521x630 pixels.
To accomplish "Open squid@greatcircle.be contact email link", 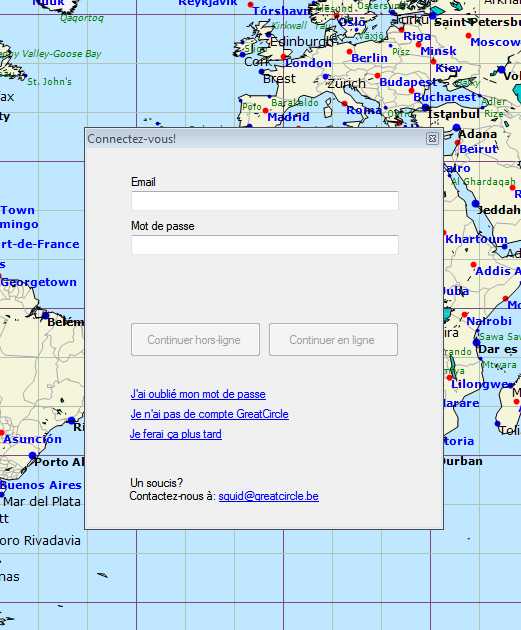I will click(268, 496).
